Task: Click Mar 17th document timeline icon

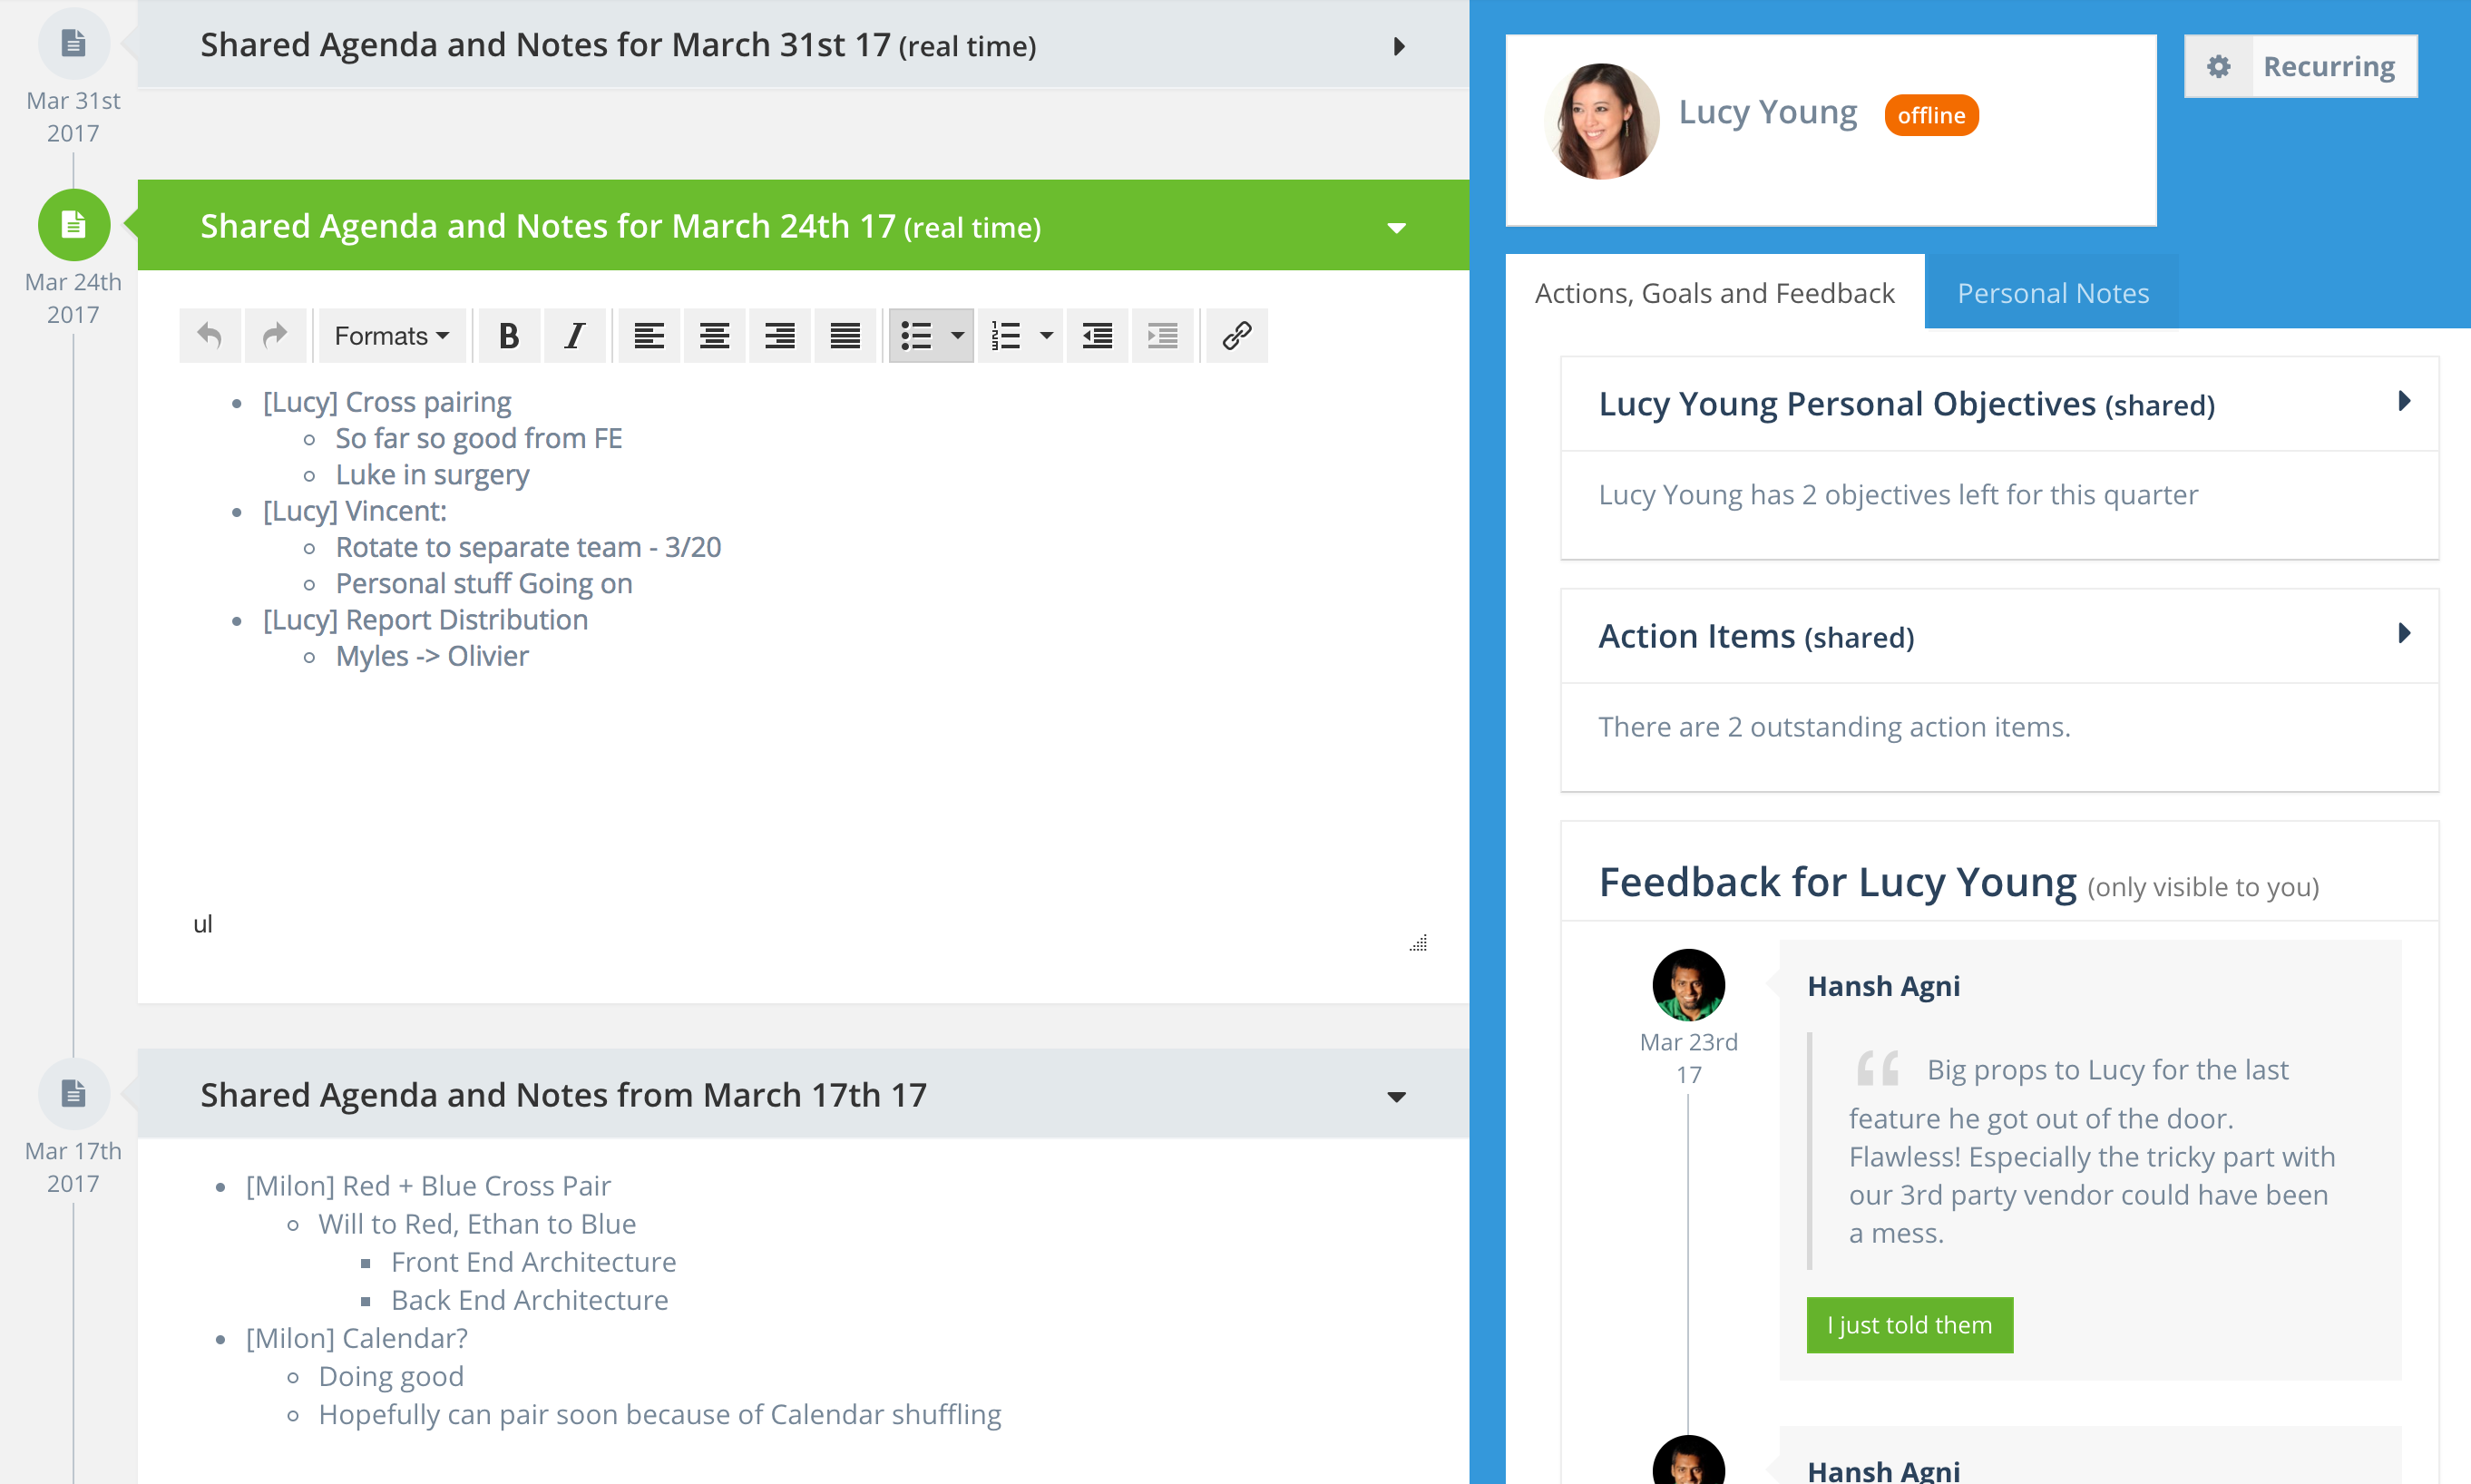Action: click(73, 1094)
